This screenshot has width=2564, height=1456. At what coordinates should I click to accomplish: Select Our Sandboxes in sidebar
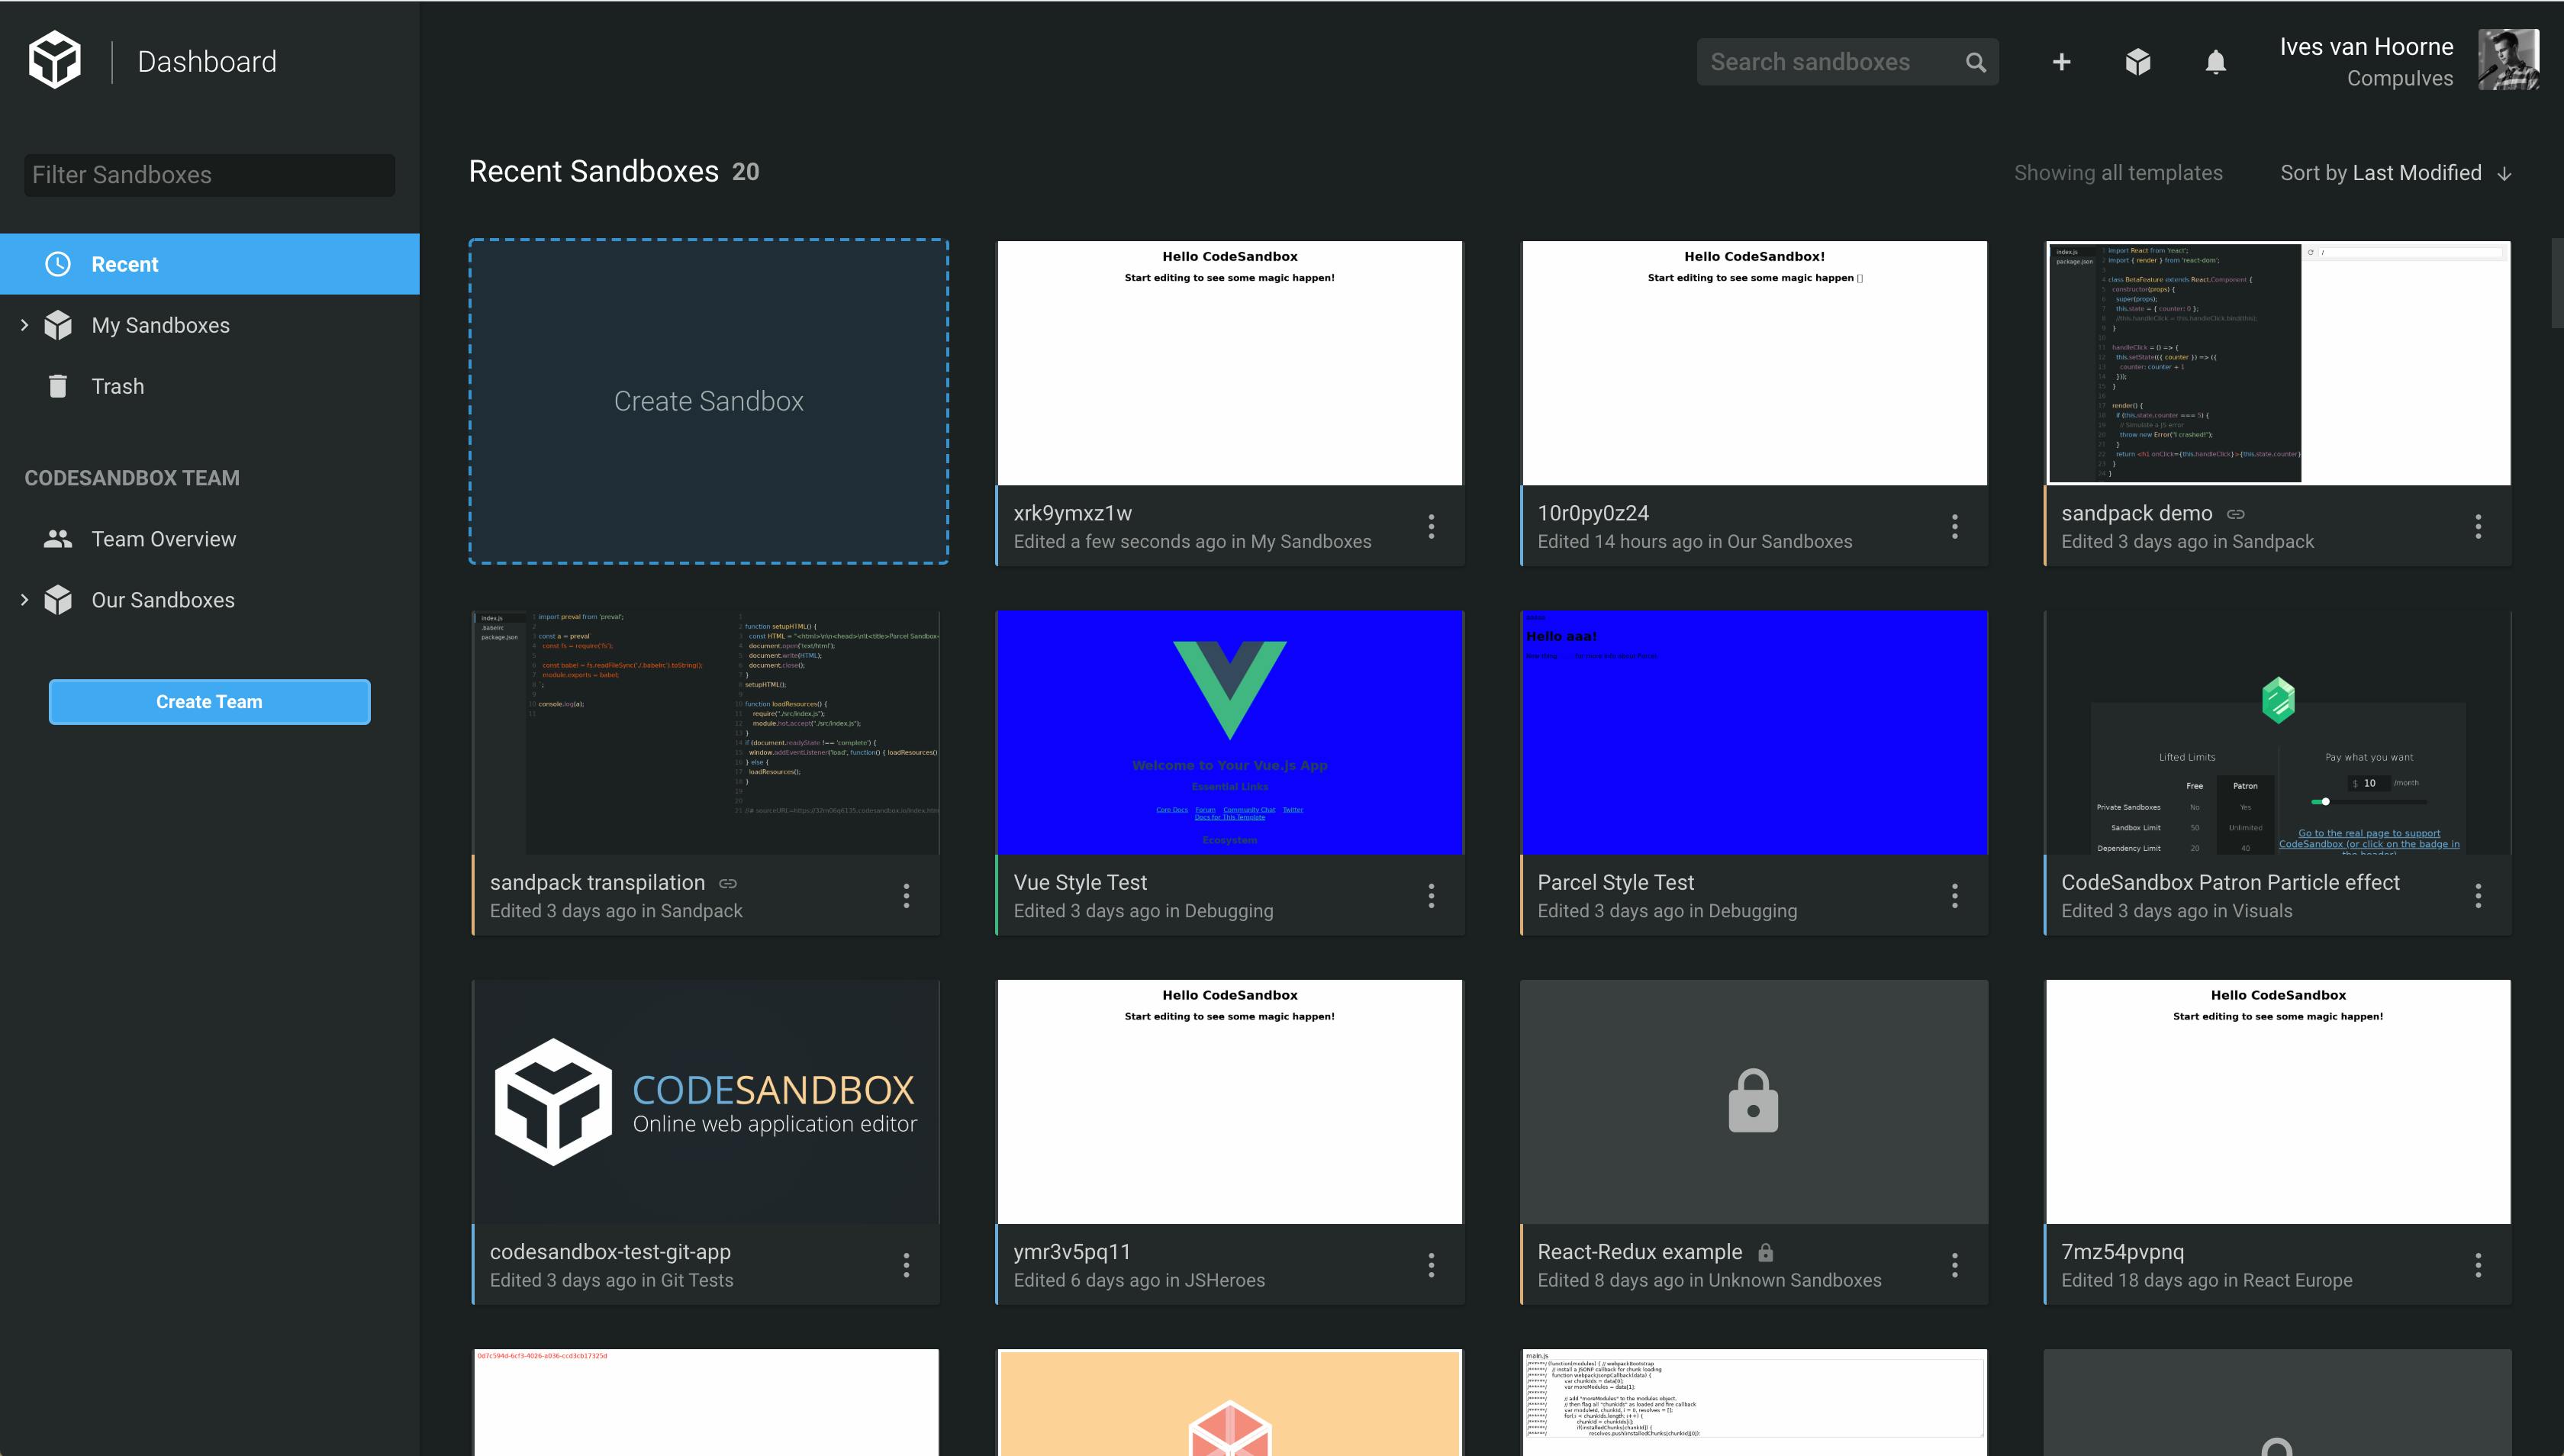coord(210,600)
